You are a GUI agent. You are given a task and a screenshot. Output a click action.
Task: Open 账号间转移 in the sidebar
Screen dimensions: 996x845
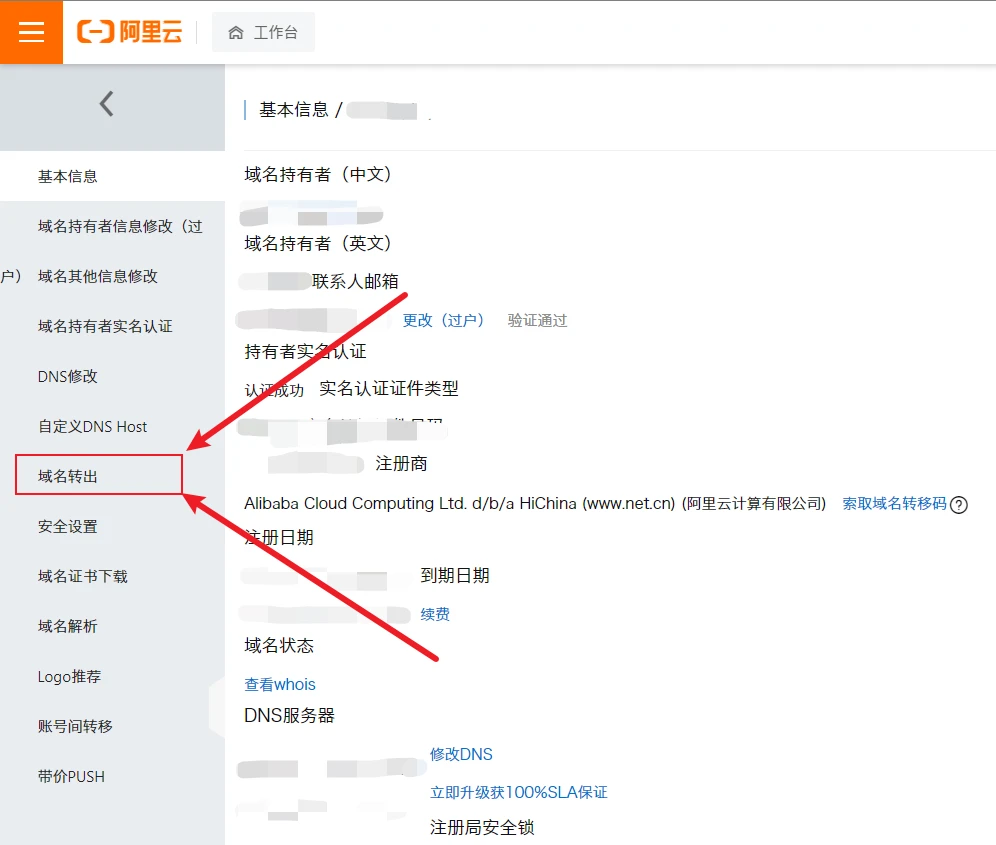[x=75, y=726]
